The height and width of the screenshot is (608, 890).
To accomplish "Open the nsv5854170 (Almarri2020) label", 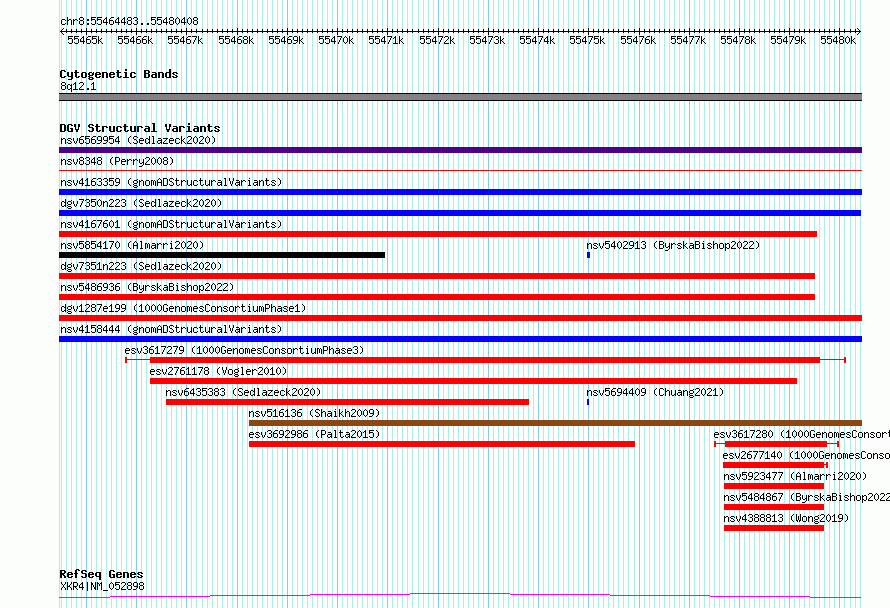I will [x=132, y=245].
